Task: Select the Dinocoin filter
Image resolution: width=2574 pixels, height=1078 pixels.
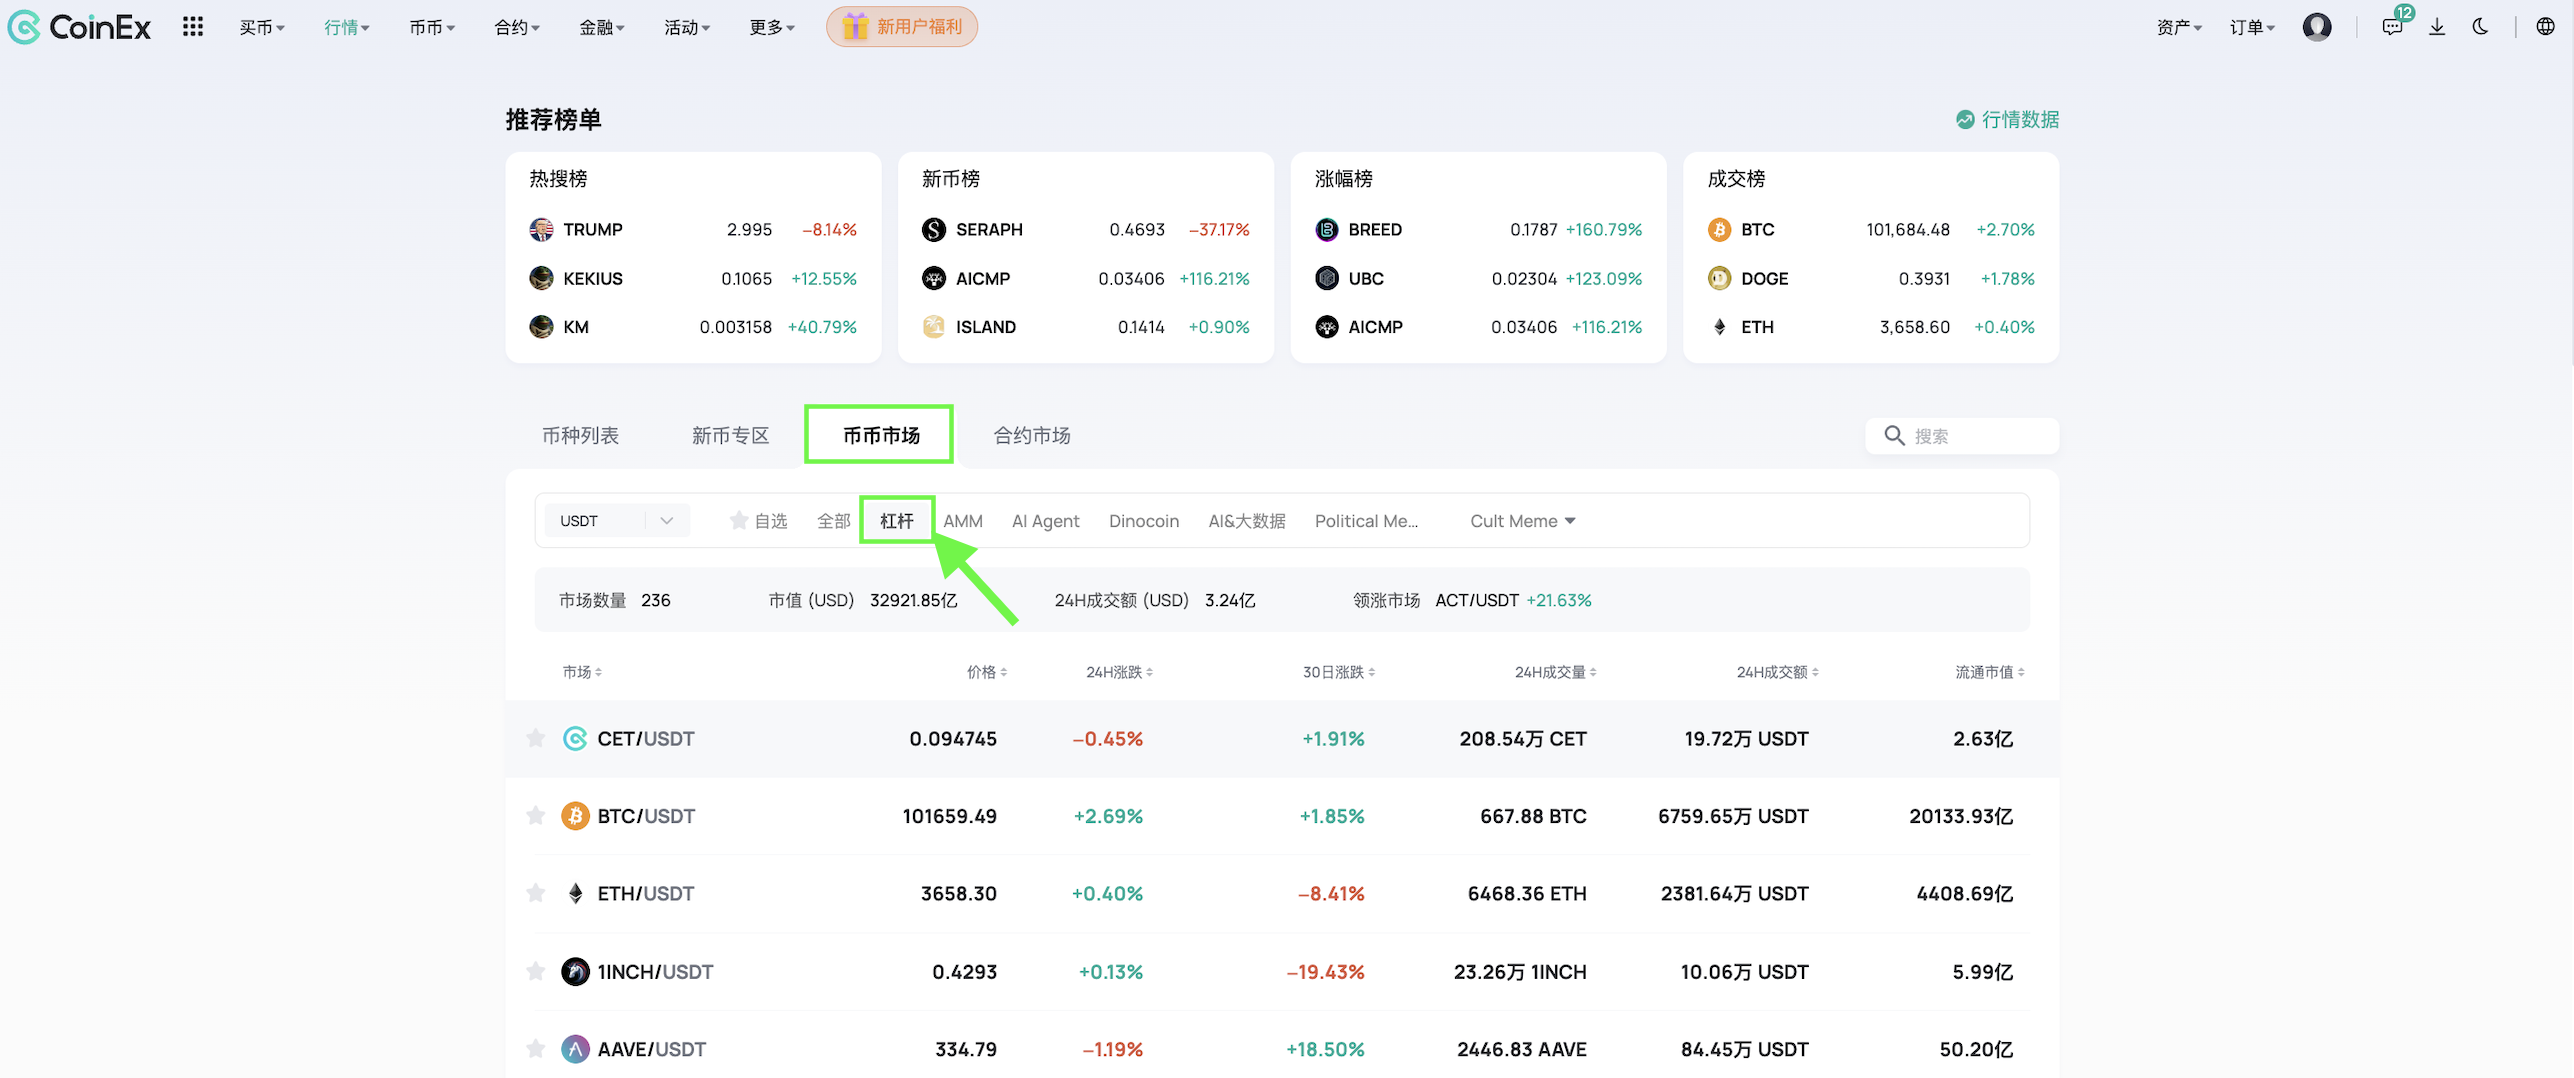Action: [1144, 521]
